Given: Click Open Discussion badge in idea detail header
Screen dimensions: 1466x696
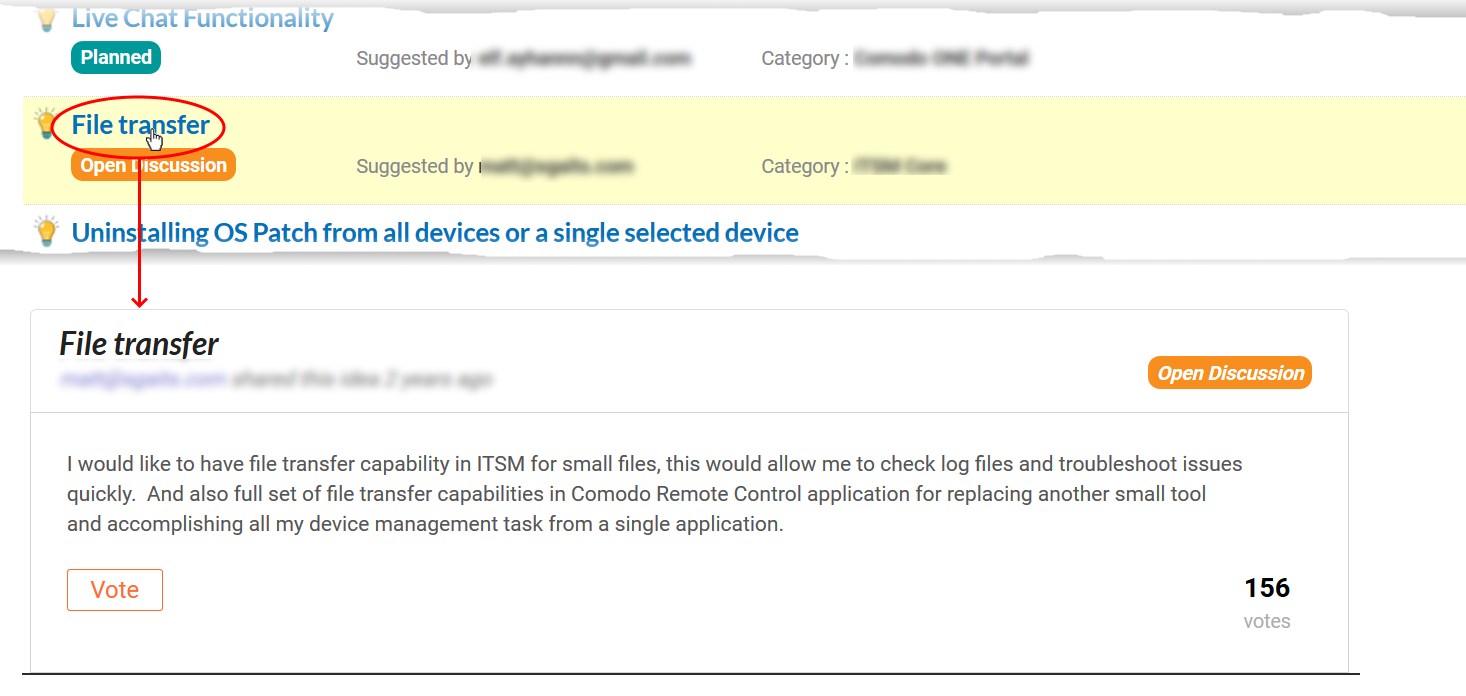Looking at the screenshot, I should click(1230, 373).
